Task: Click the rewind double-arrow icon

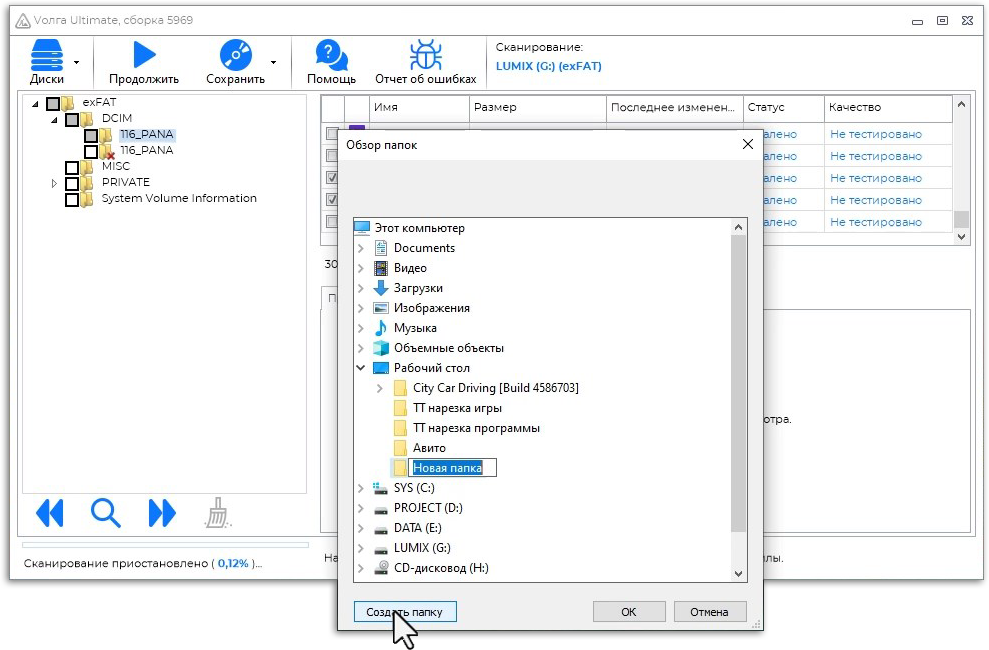Action: point(49,513)
